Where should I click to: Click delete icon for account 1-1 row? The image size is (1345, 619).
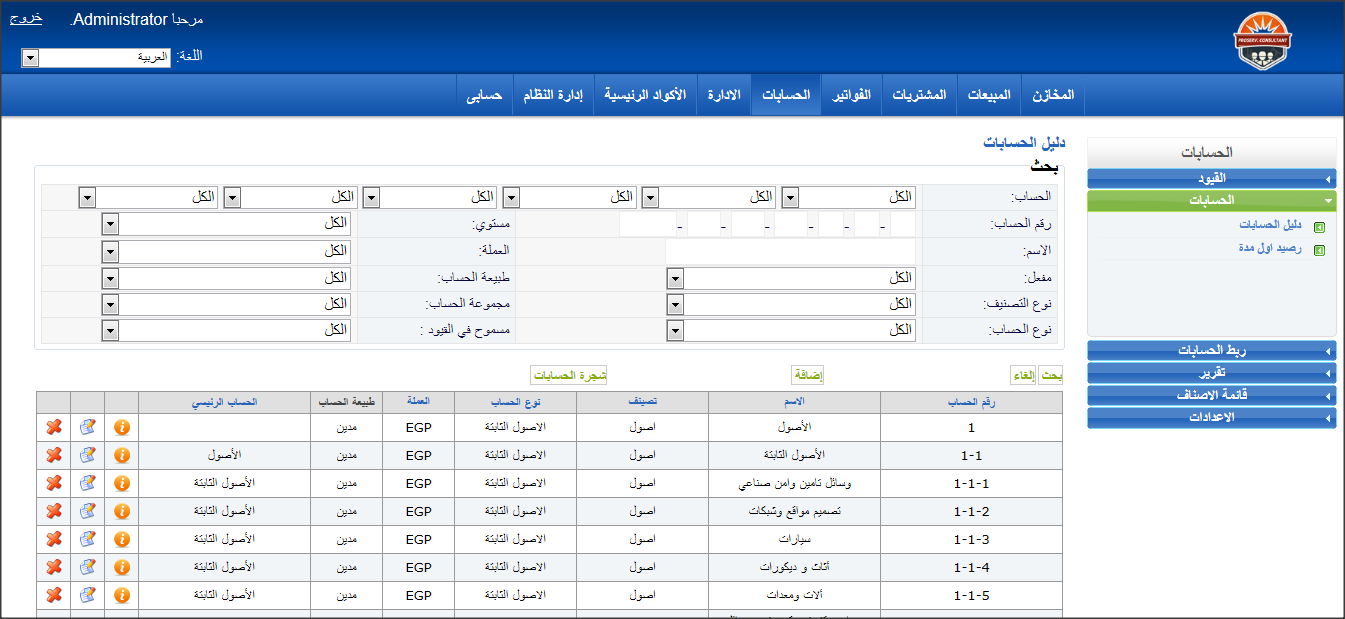point(54,455)
